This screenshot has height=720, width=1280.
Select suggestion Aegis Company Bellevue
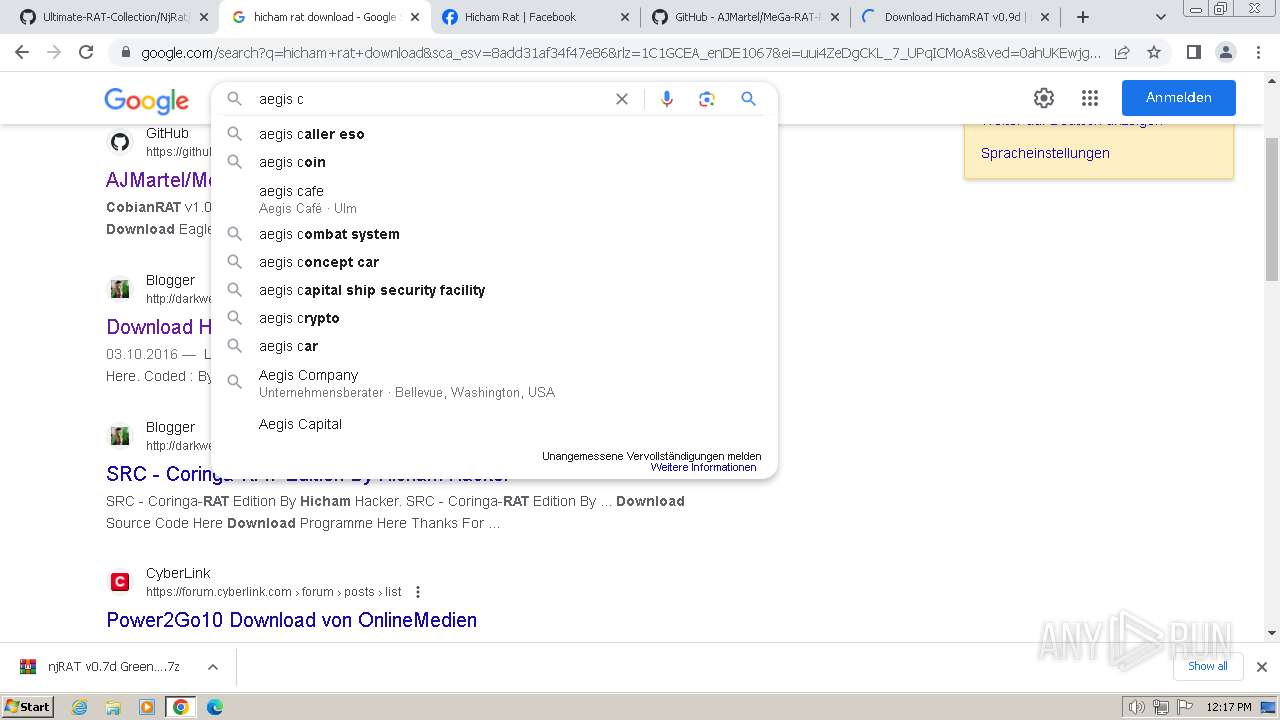[x=494, y=383]
